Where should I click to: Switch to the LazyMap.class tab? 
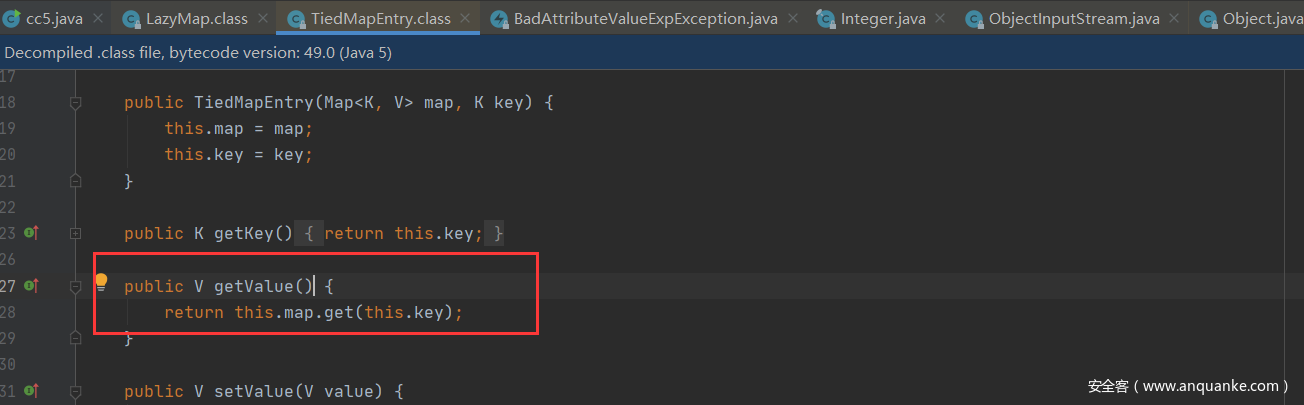[197, 18]
